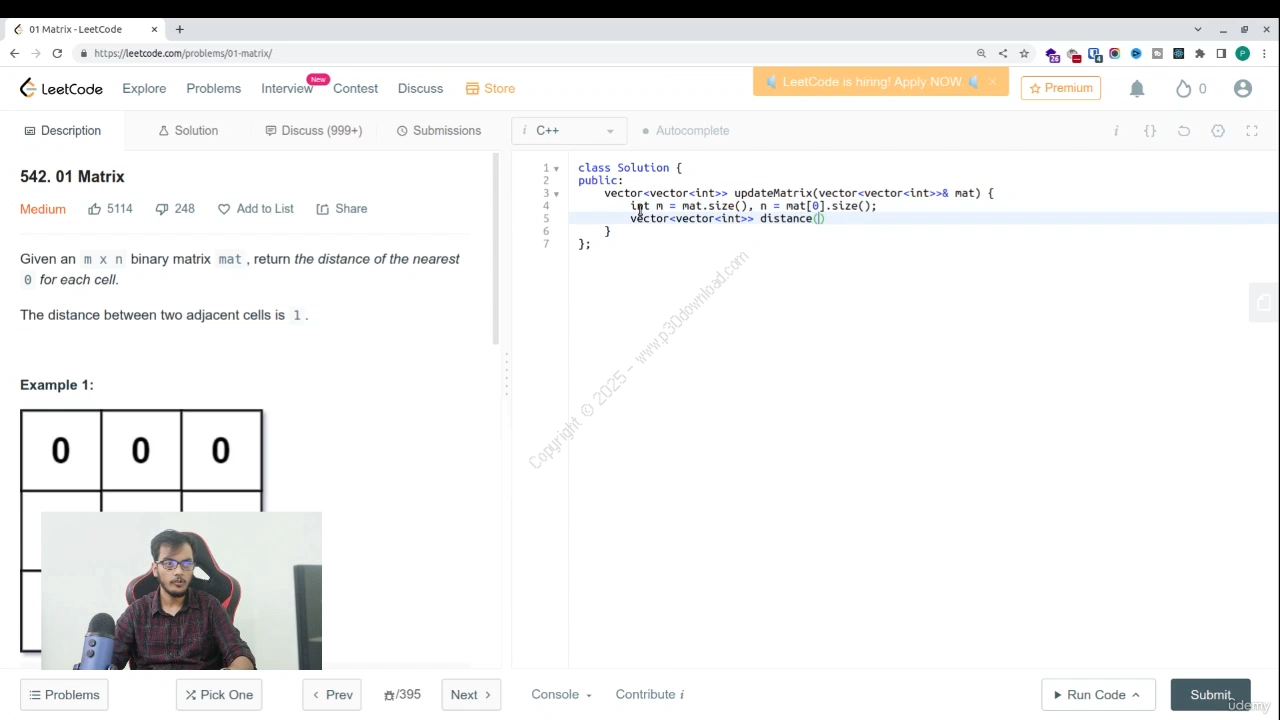Open Run Code options arrow
1280x720 pixels.
(x=1136, y=695)
